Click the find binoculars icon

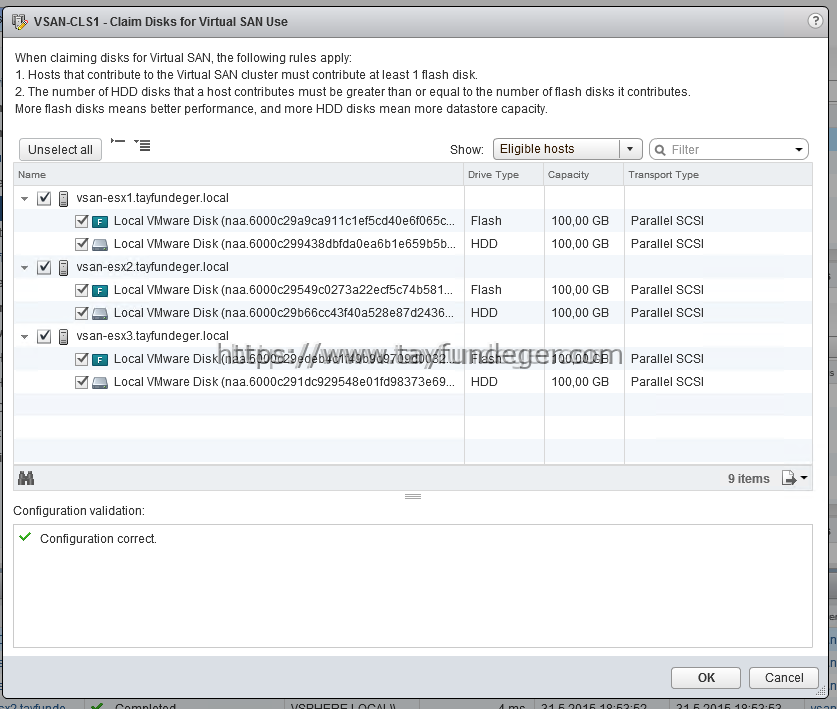point(26,478)
